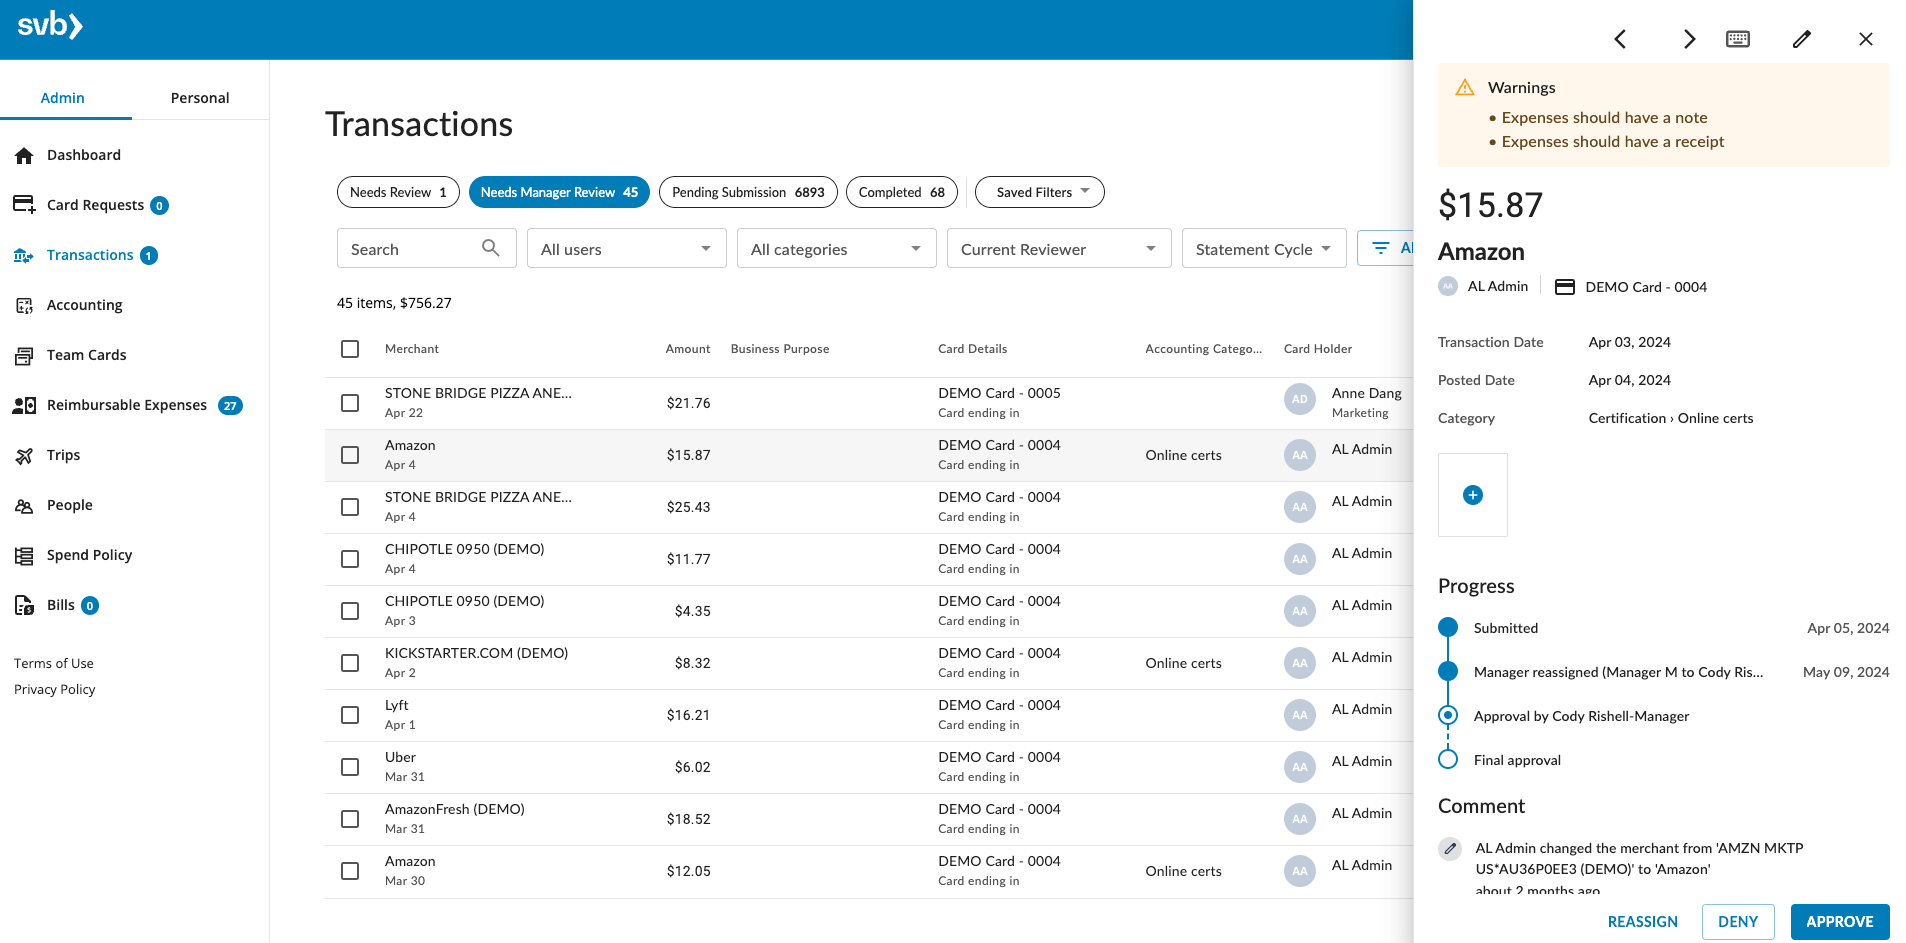The width and height of the screenshot is (1906, 943).
Task: Click Approval by Cody Rishell-Manager step marker
Action: coord(1448,715)
